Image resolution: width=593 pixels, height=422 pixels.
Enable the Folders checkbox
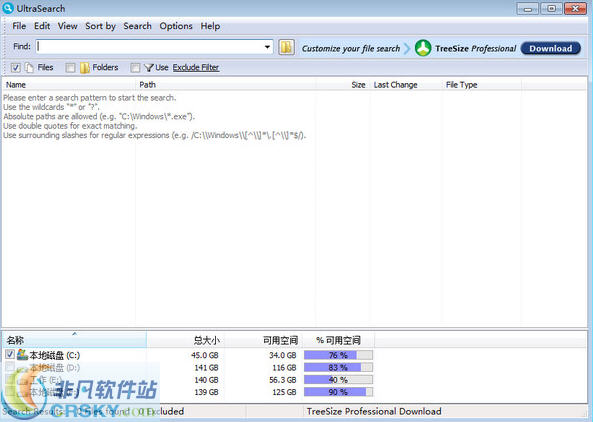point(70,68)
